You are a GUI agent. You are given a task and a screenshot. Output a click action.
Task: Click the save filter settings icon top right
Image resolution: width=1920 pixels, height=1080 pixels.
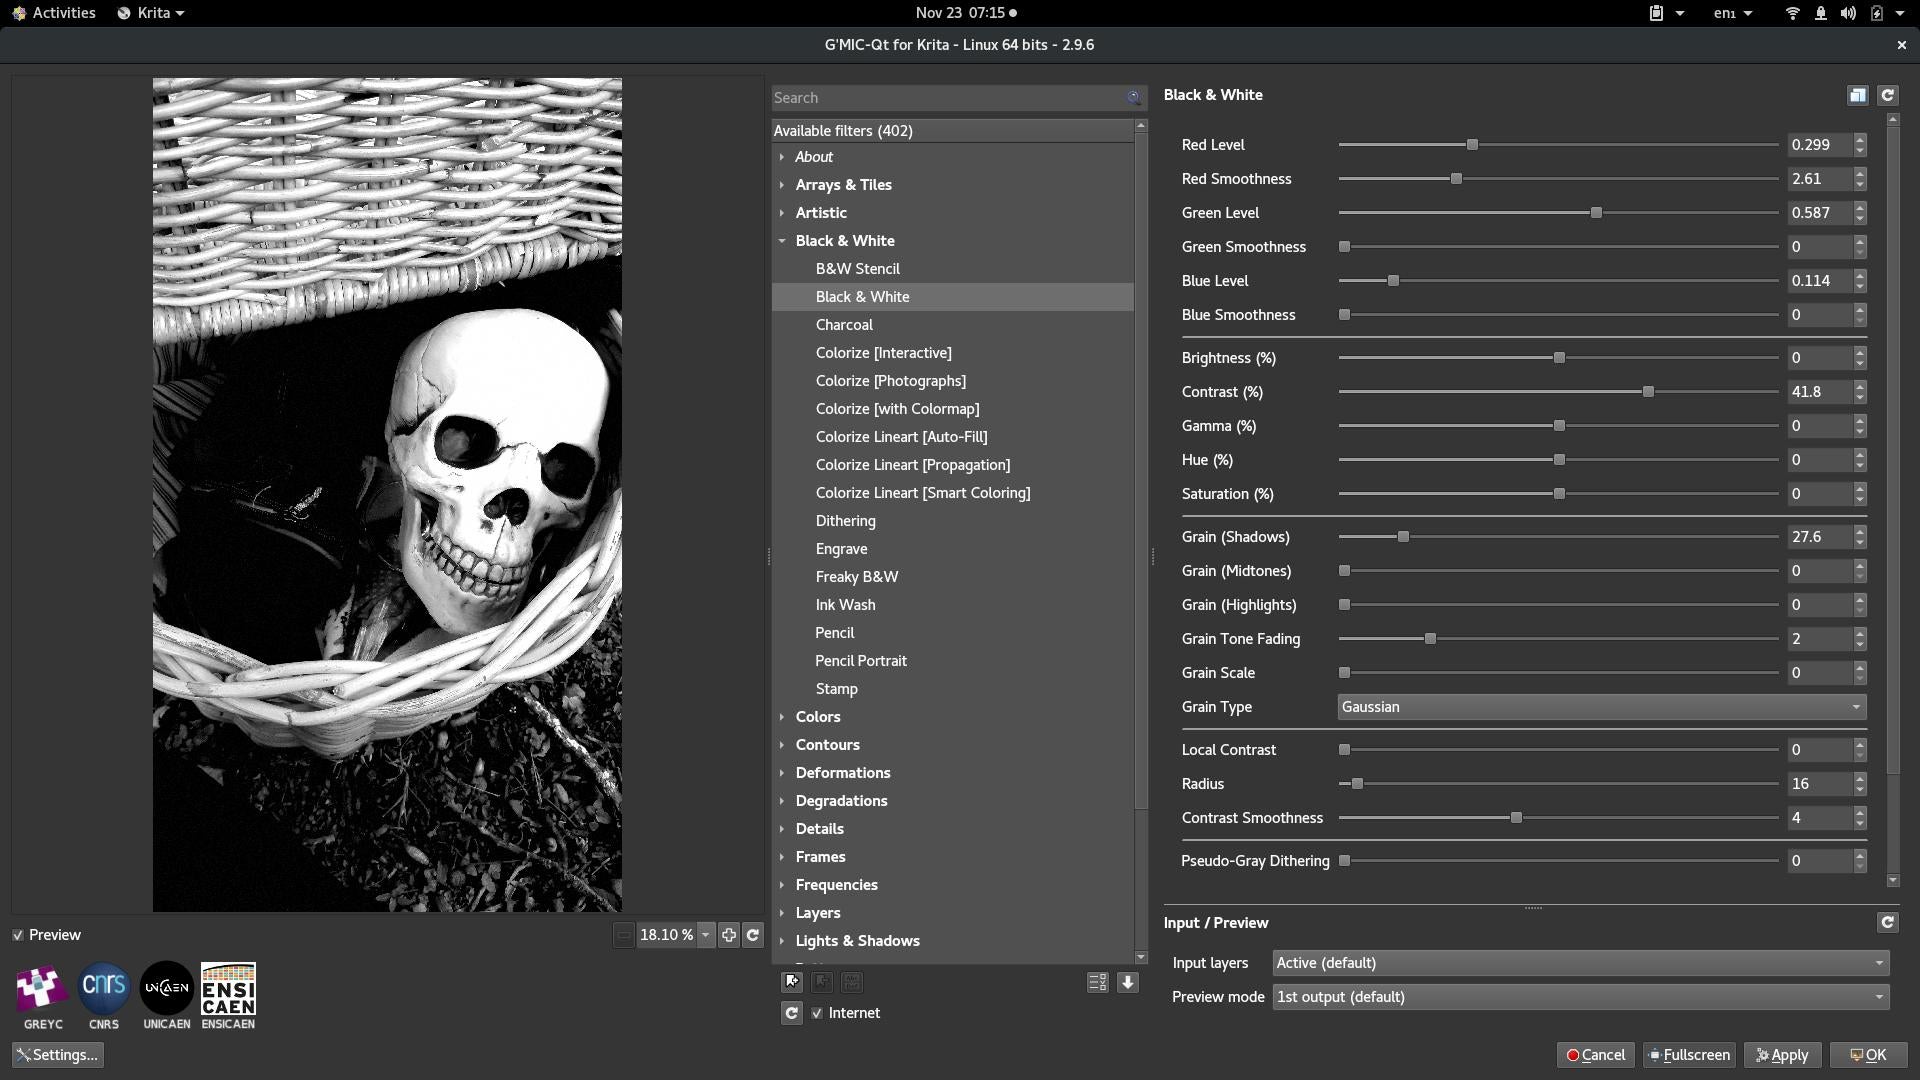[x=1857, y=94]
